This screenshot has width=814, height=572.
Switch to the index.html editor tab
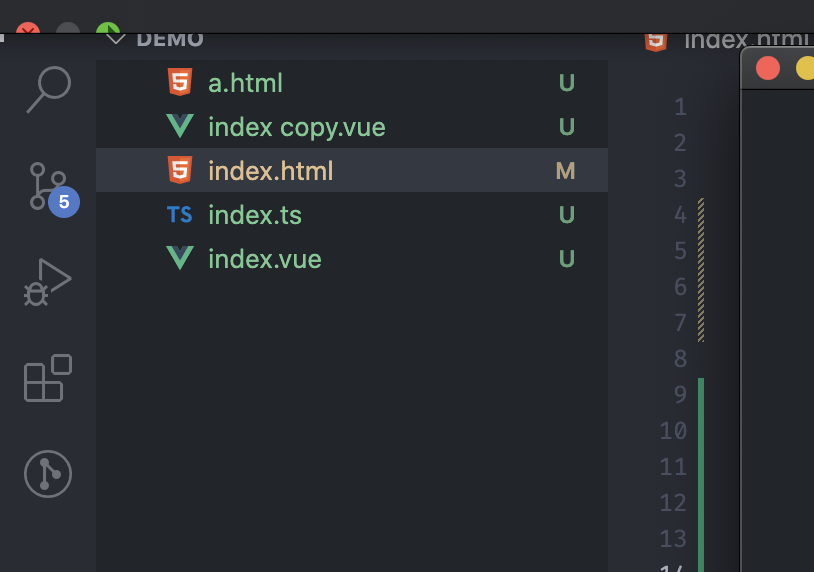point(727,40)
